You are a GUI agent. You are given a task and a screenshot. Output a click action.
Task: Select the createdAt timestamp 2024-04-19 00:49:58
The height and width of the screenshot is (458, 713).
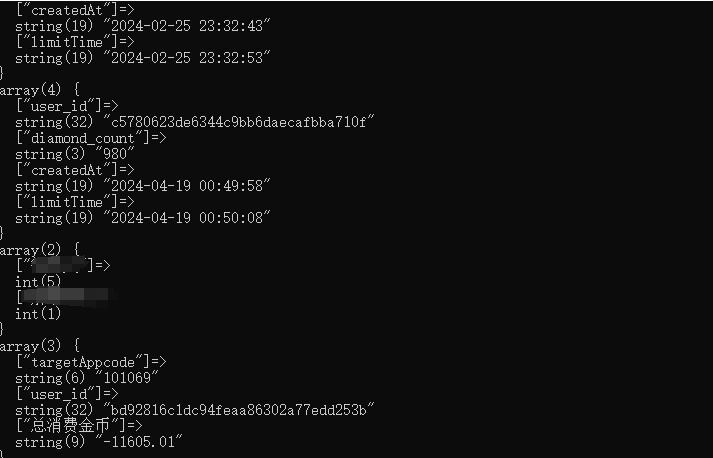point(187,186)
